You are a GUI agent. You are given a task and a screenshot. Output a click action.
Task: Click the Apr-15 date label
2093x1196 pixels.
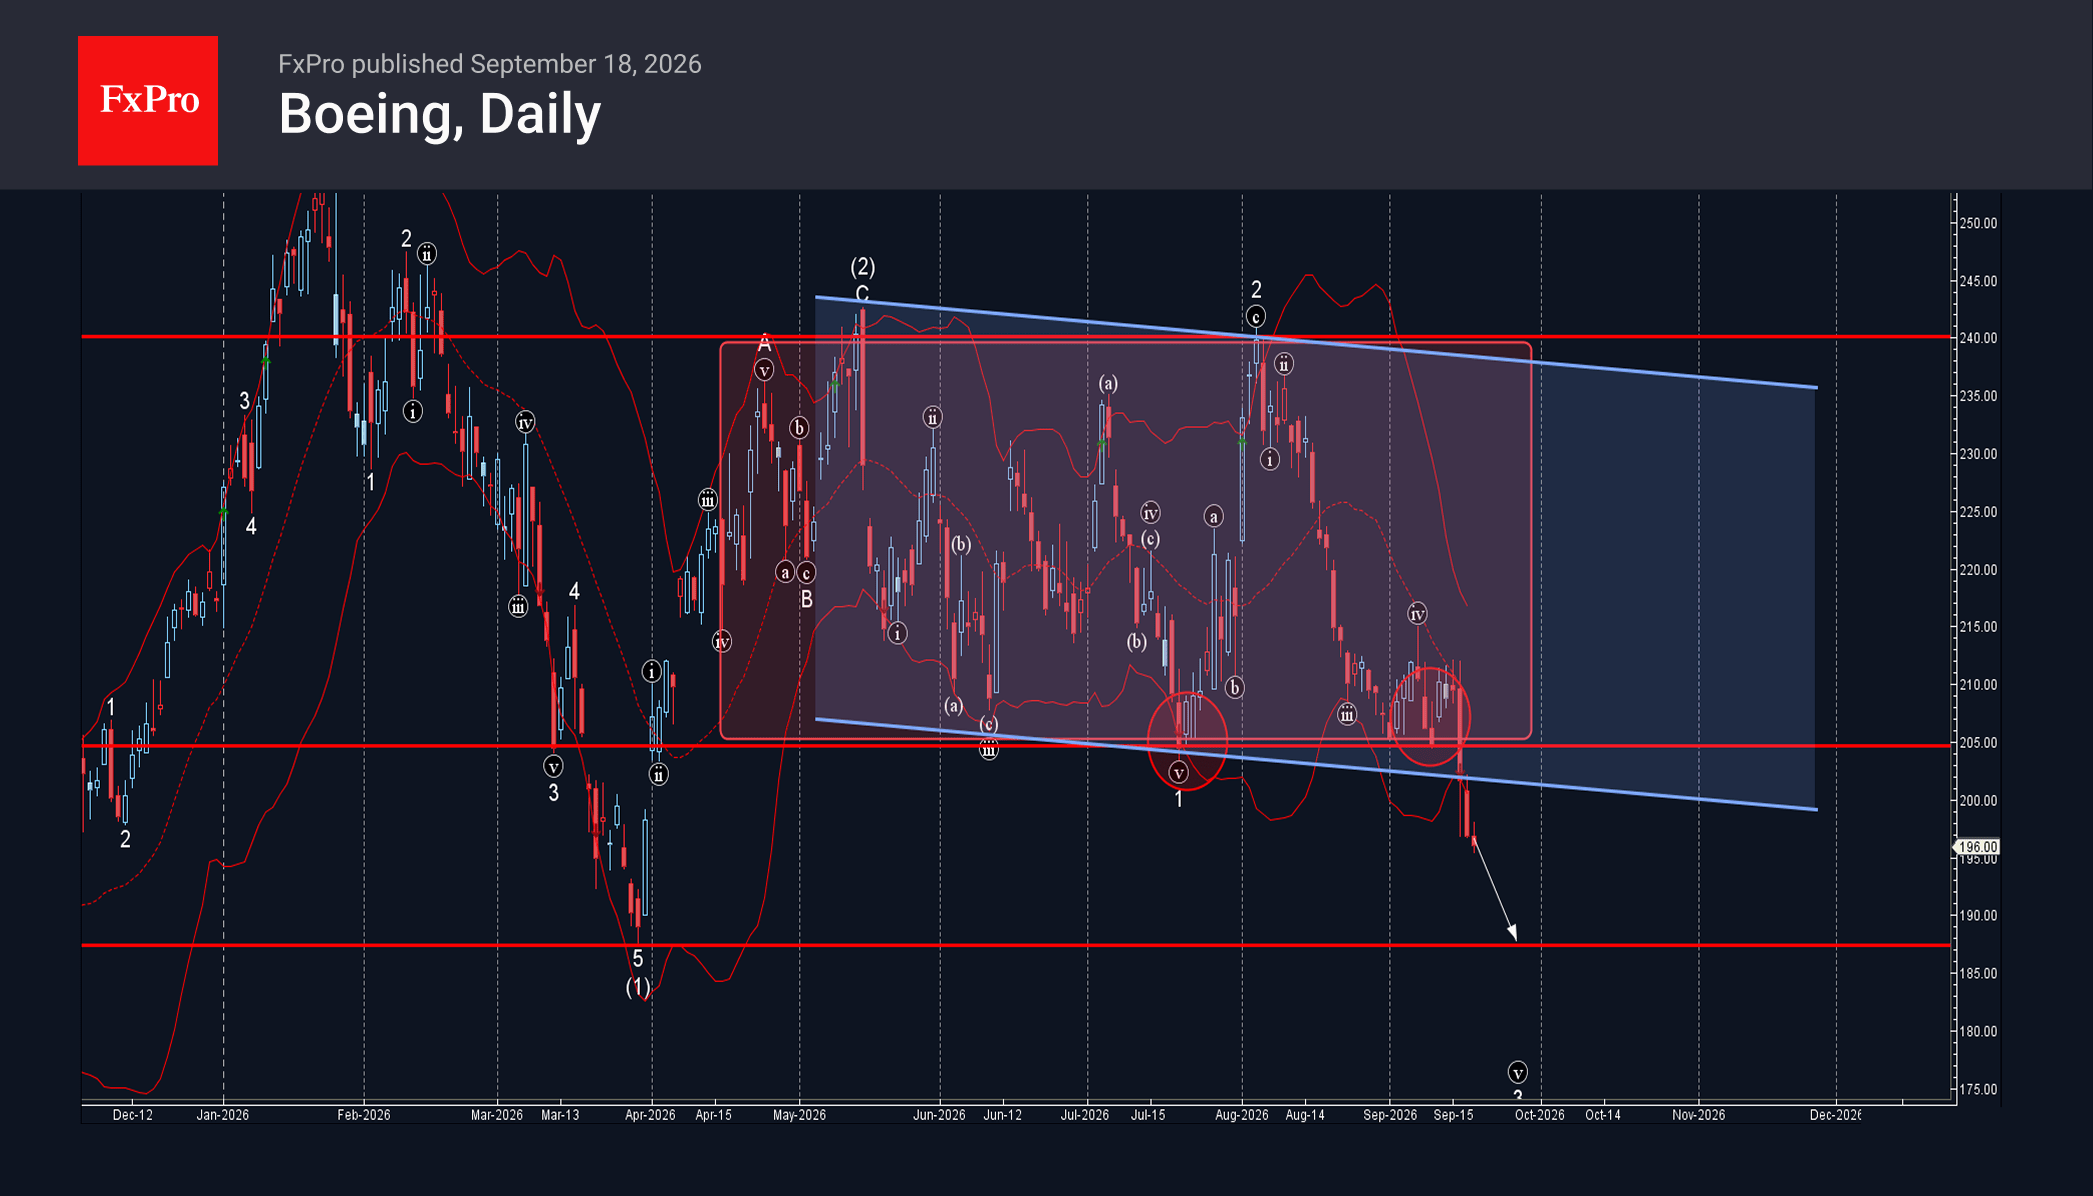pyautogui.click(x=714, y=1115)
